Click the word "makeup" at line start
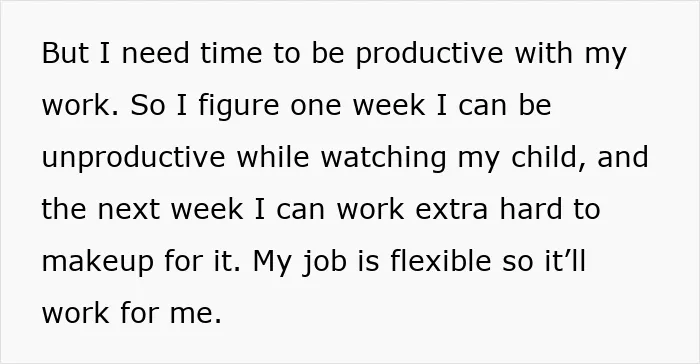This screenshot has height=364, width=700. [97, 261]
